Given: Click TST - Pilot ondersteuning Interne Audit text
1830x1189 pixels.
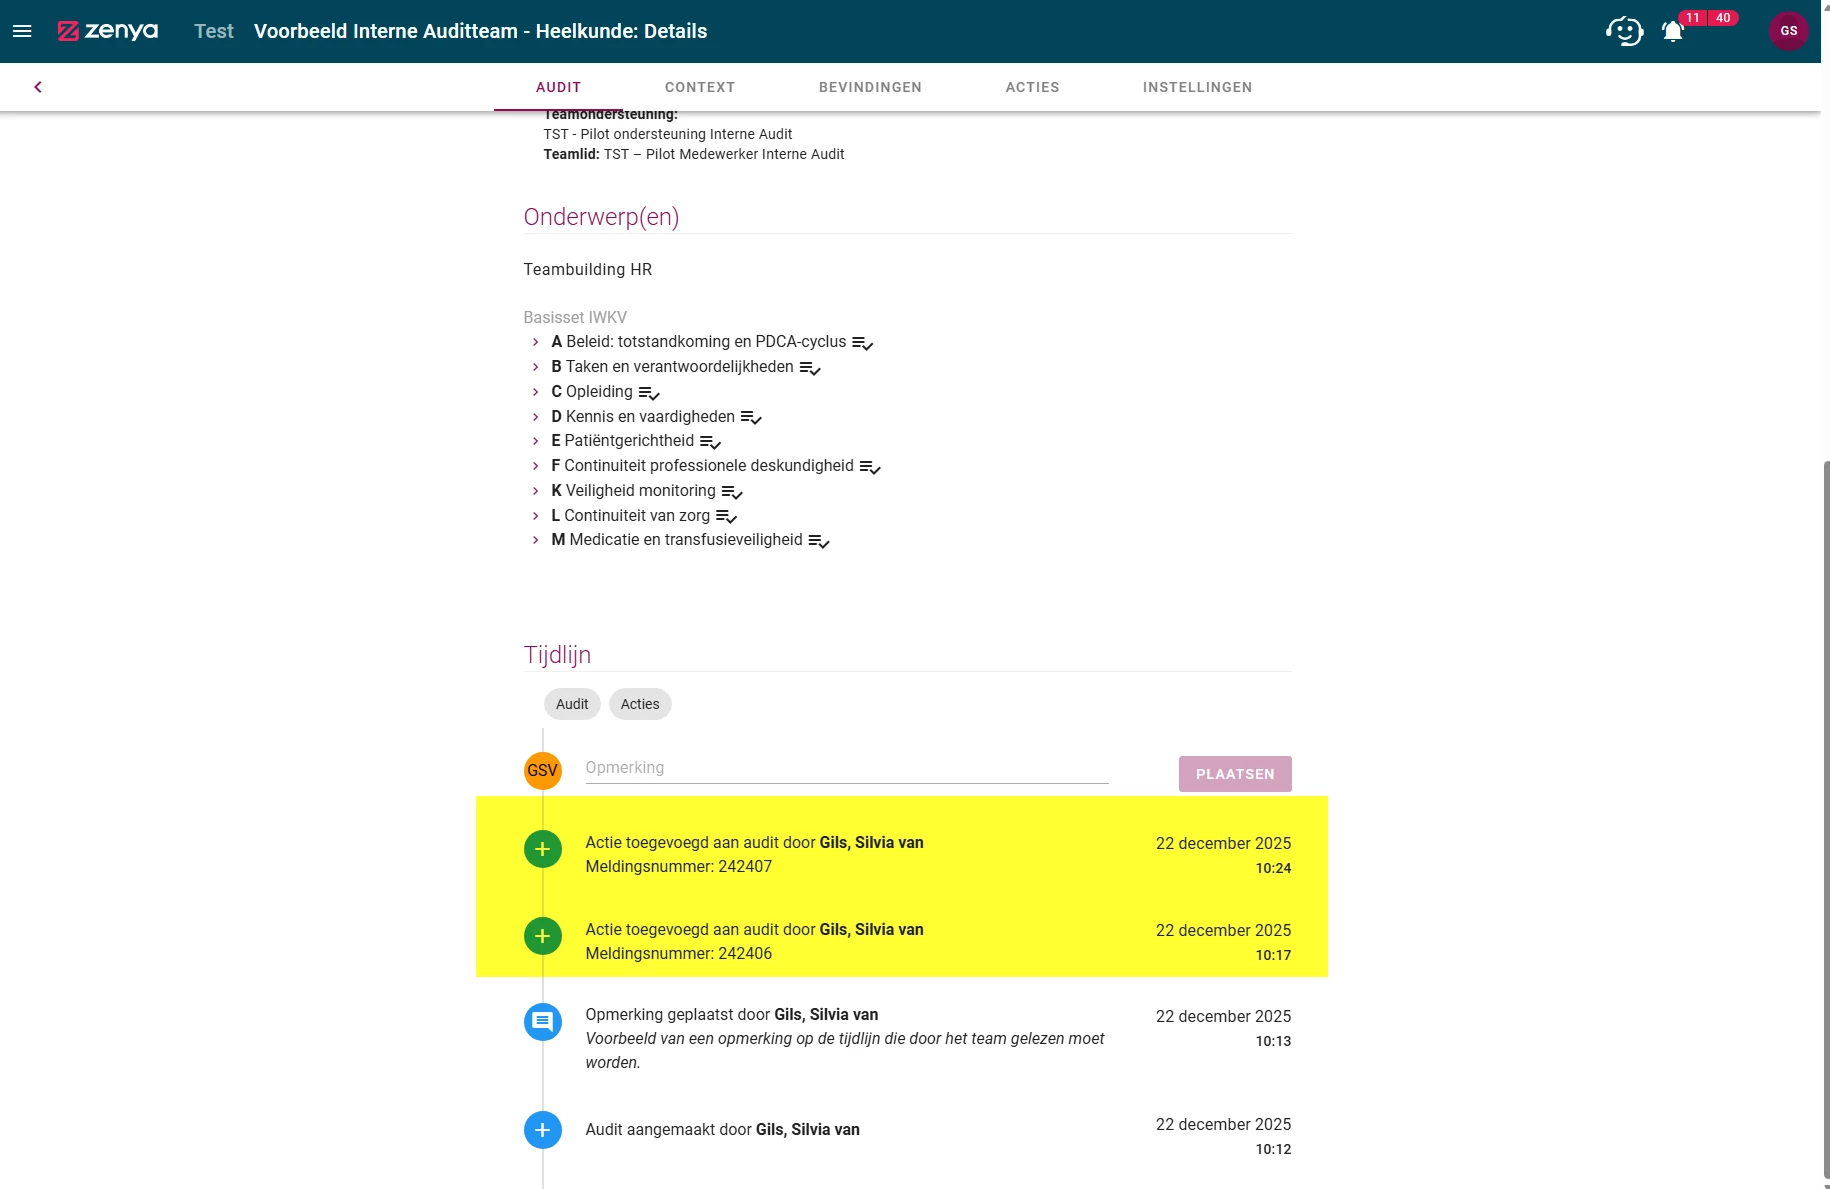Looking at the screenshot, I should [668, 134].
